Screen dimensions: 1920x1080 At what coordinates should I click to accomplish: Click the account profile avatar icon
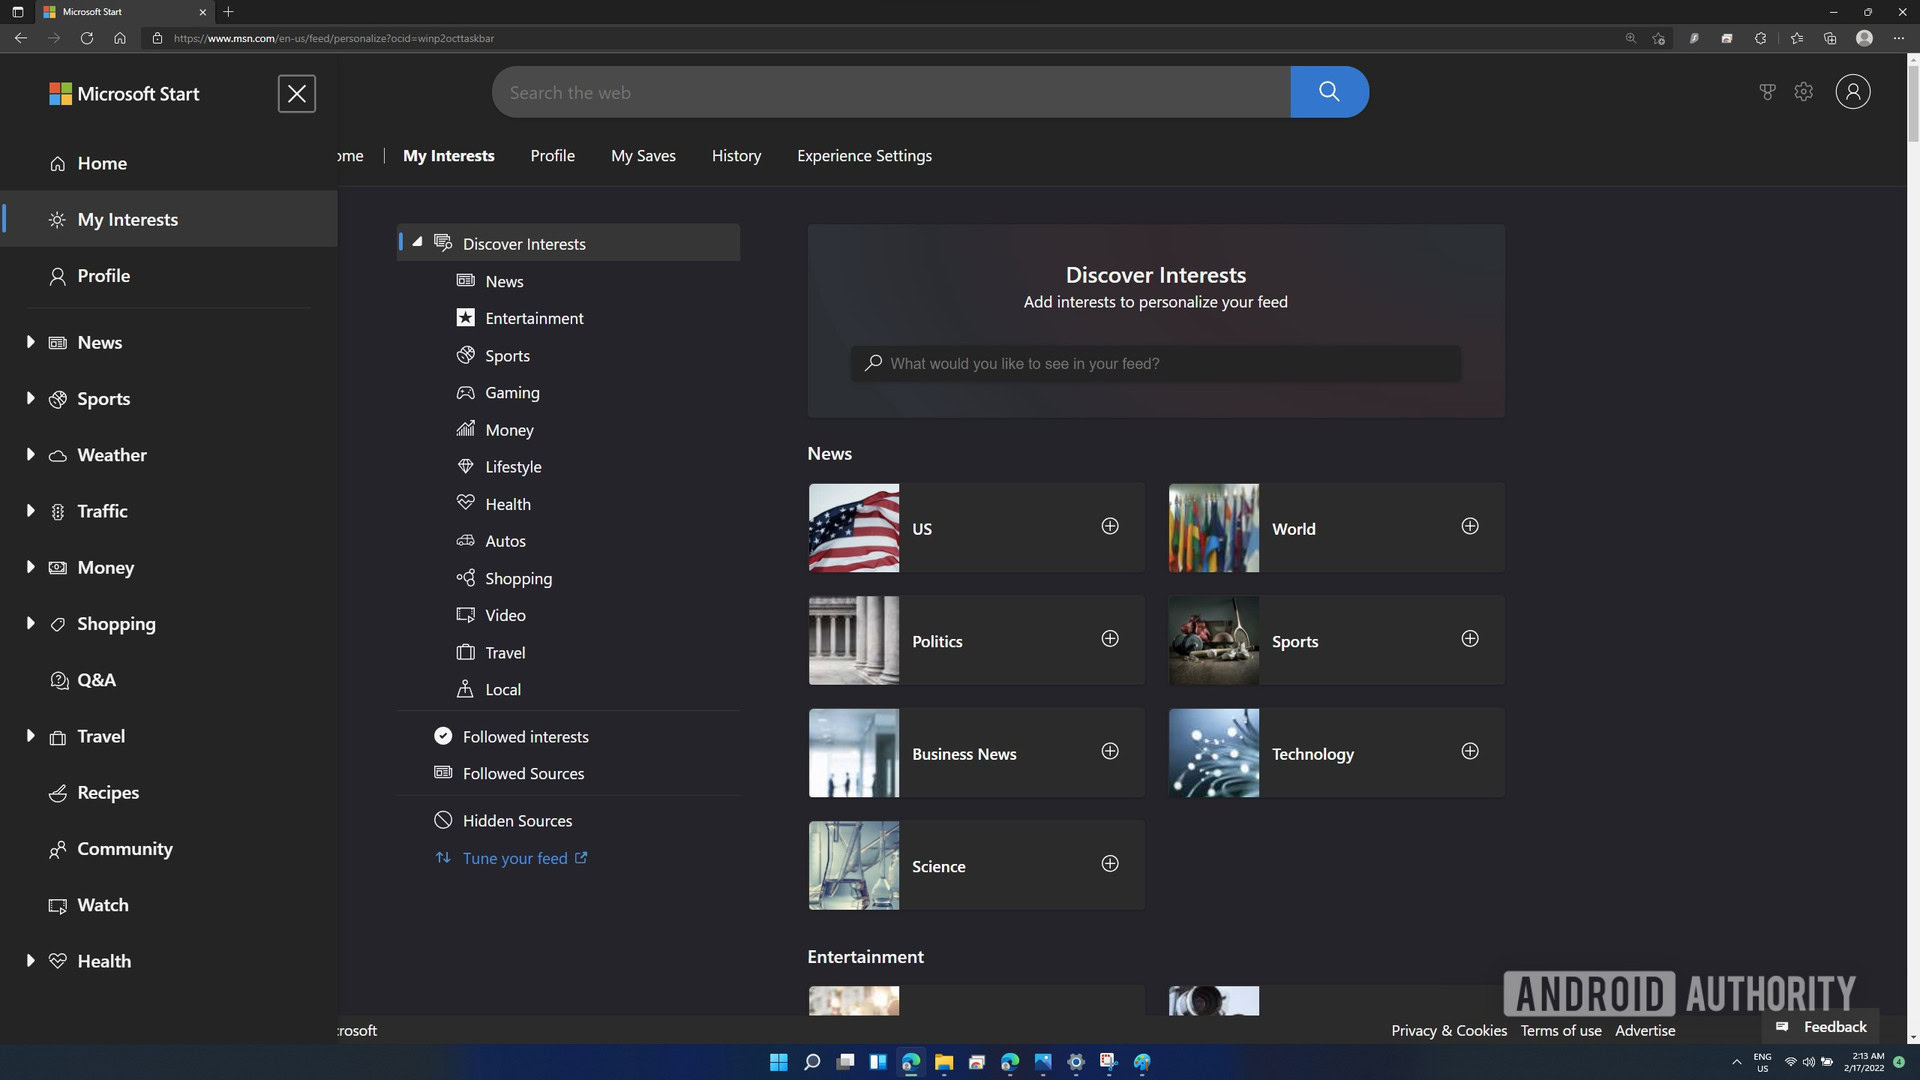pyautogui.click(x=1852, y=92)
